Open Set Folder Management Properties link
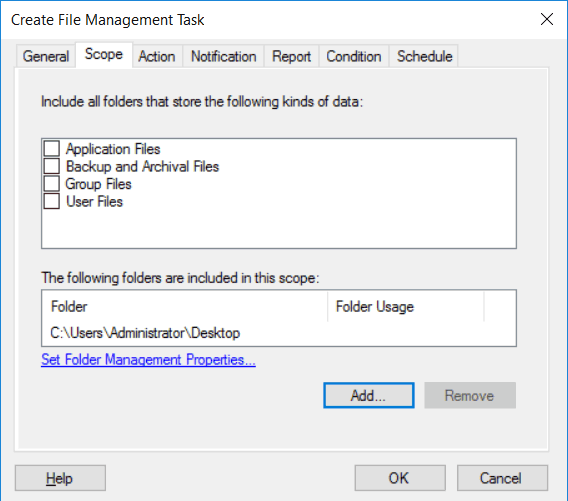Screen dimensions: 568x501 (148, 360)
